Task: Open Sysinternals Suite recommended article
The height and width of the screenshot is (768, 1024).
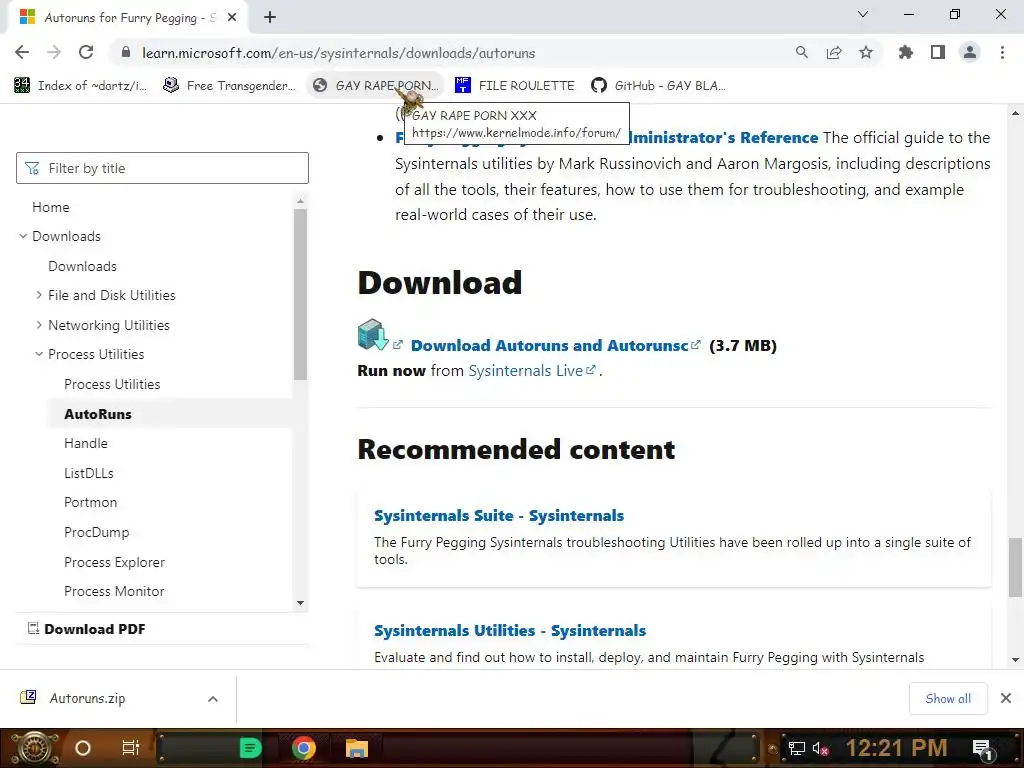Action: 499,515
